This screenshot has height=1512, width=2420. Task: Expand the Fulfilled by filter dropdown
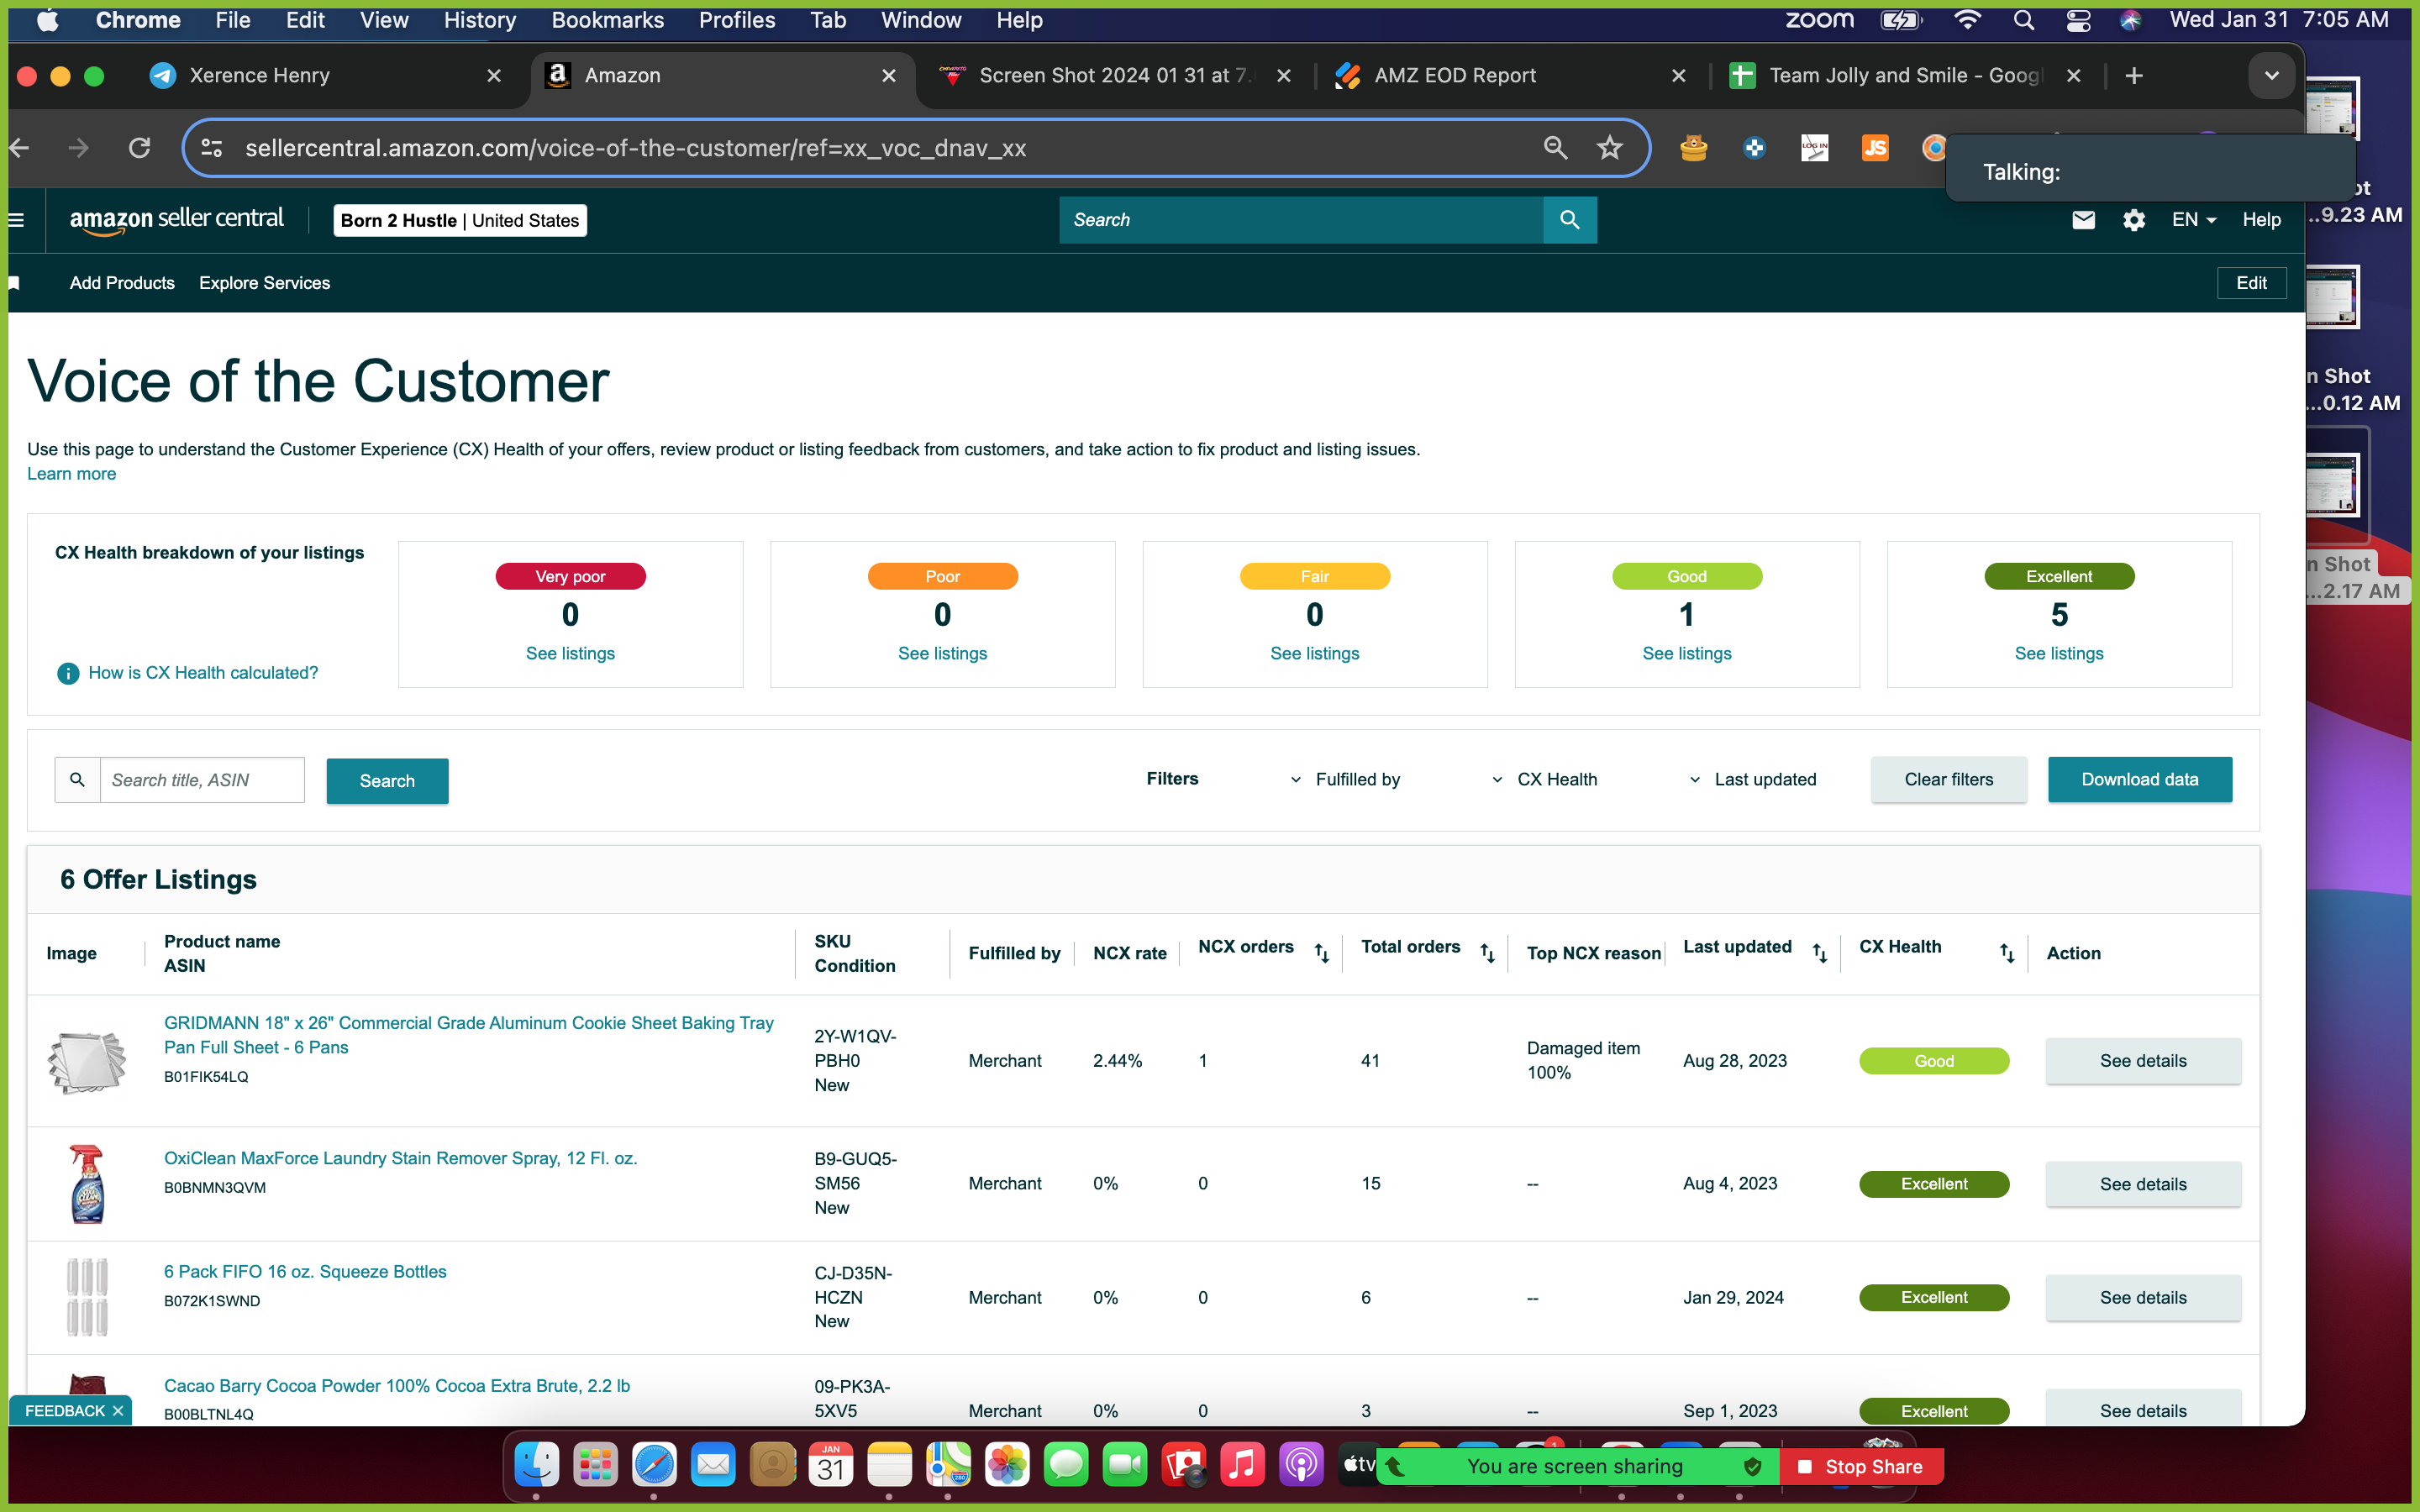click(x=1346, y=779)
